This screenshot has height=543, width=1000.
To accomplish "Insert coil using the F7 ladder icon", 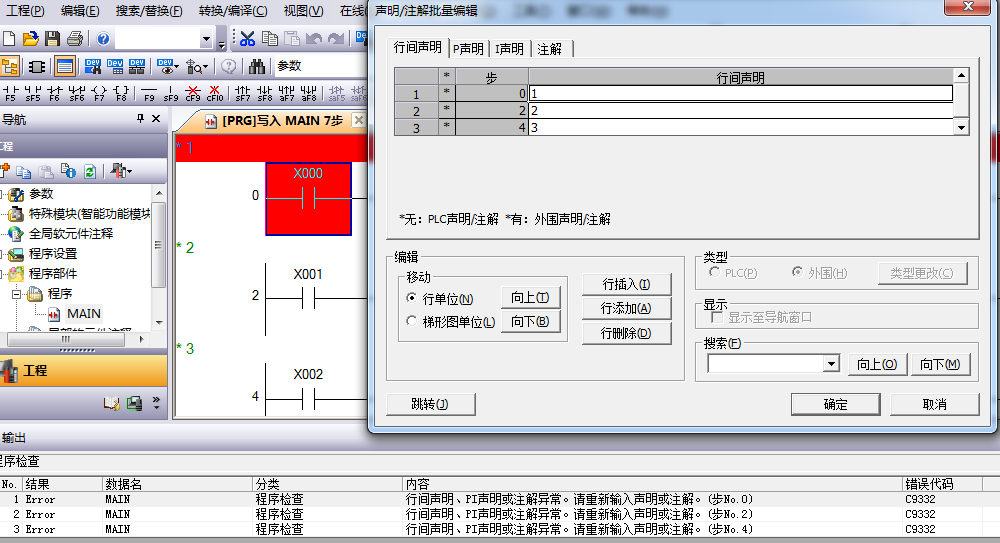I will (x=99, y=94).
